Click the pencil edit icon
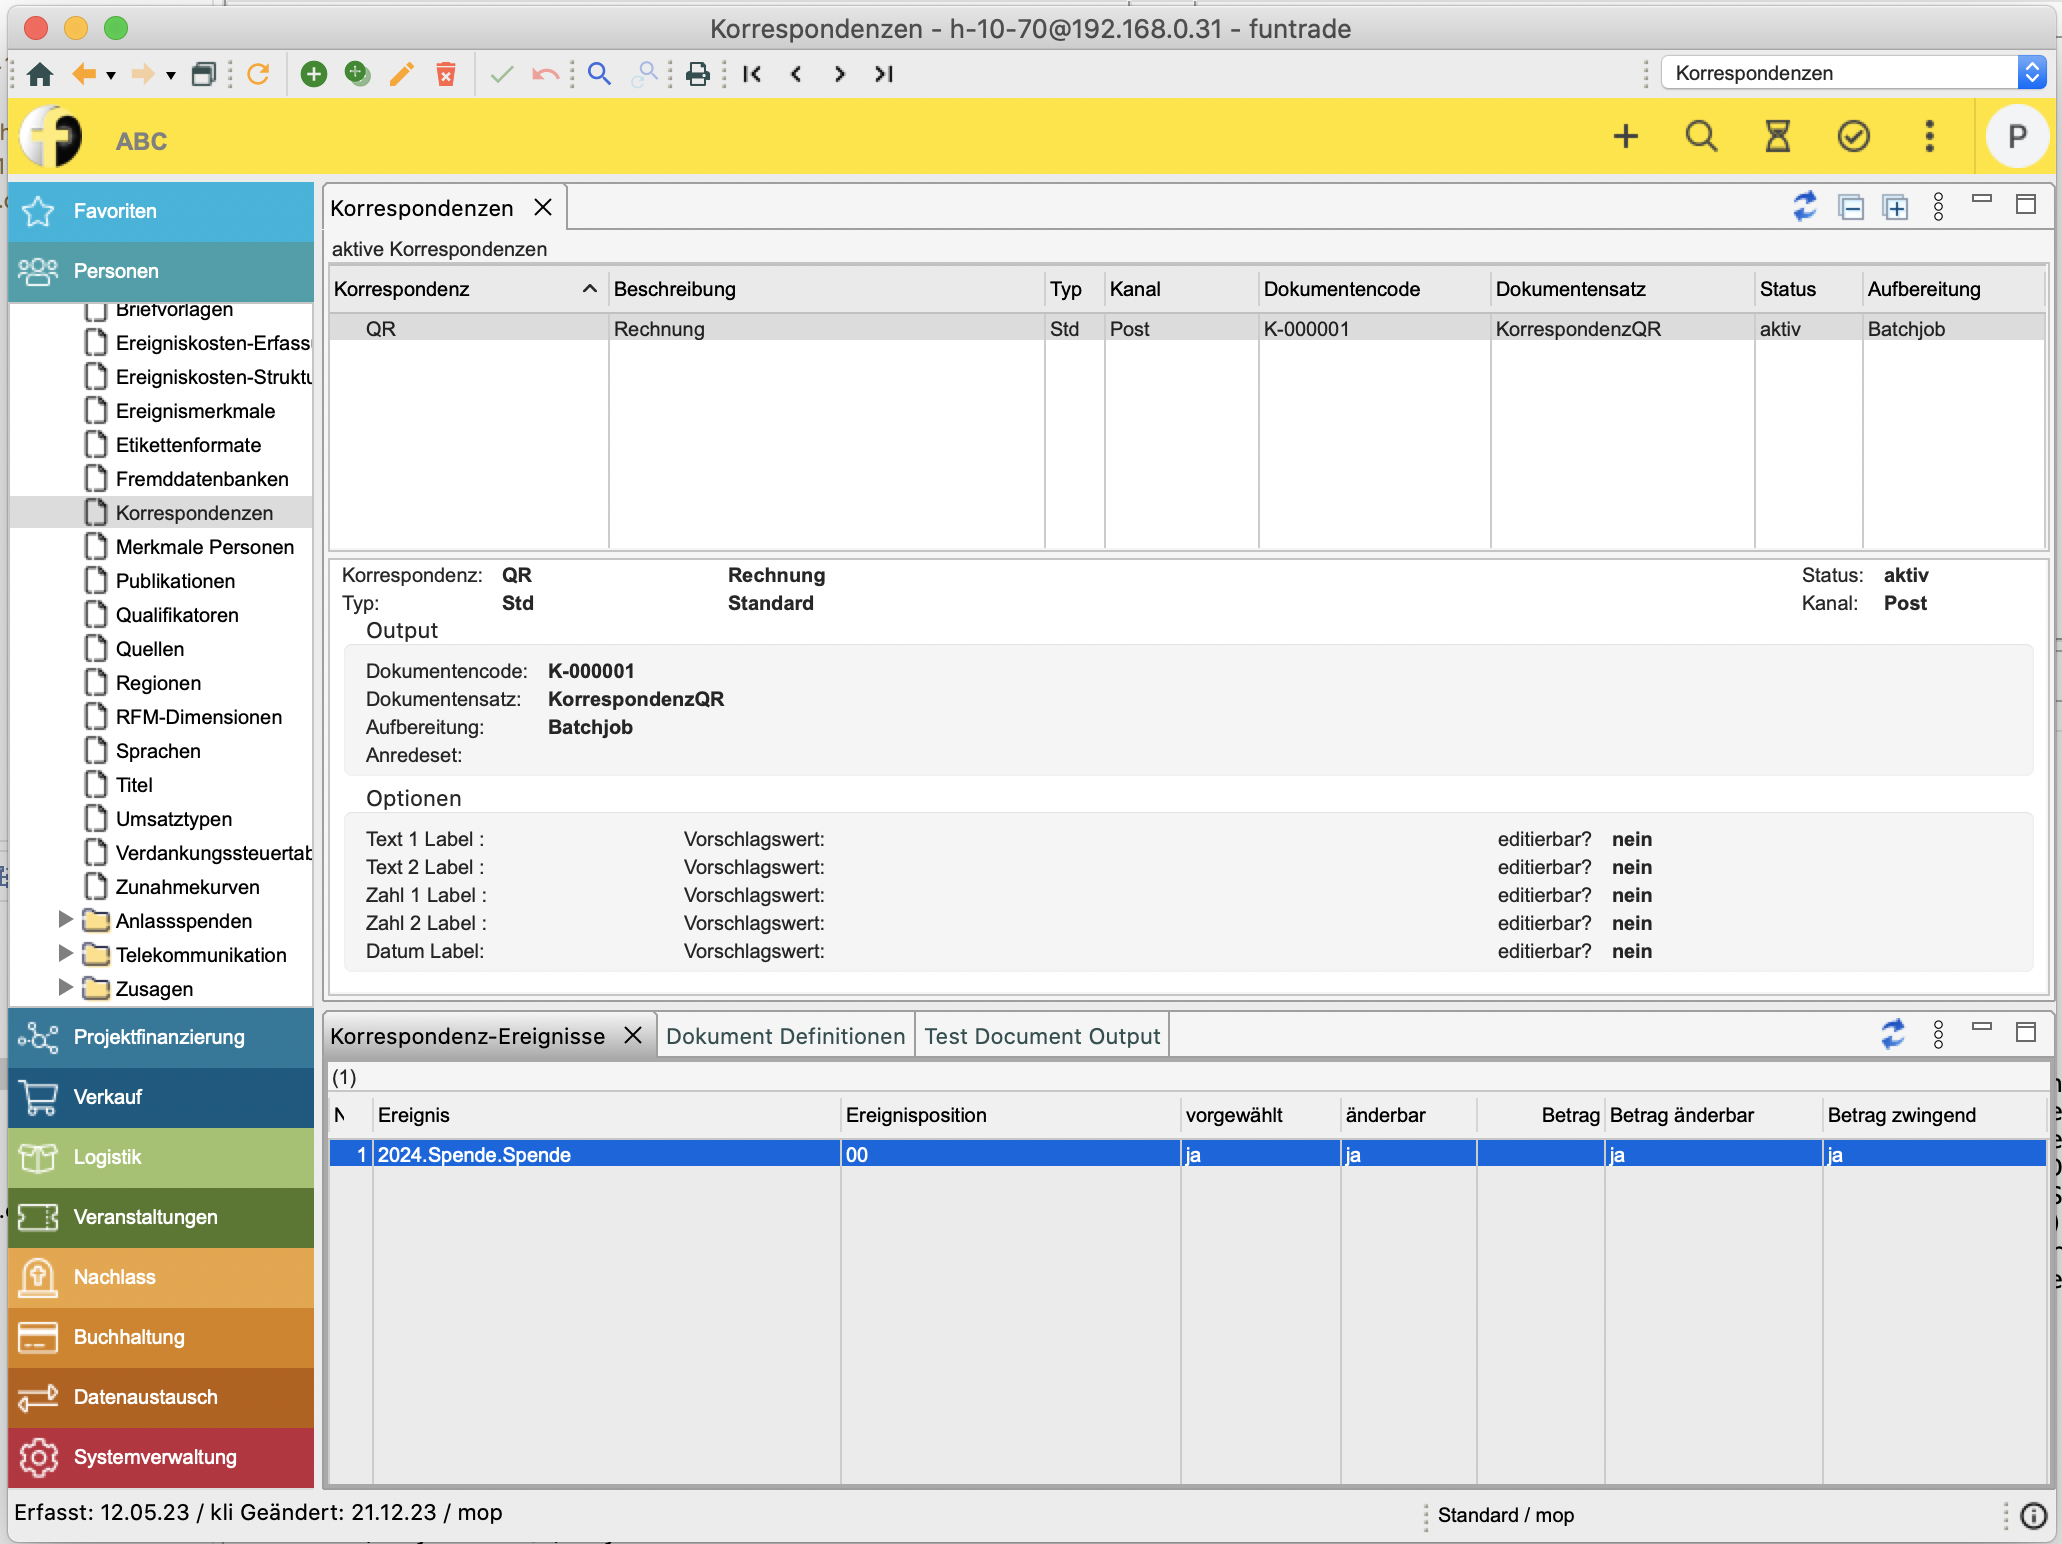Screen dimensions: 2062x1544 402,74
